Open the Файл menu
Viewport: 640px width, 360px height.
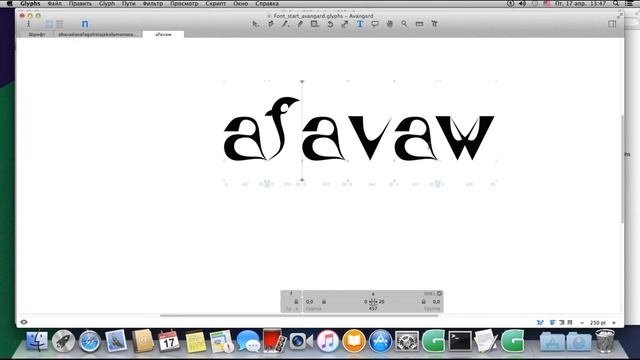coord(54,4)
